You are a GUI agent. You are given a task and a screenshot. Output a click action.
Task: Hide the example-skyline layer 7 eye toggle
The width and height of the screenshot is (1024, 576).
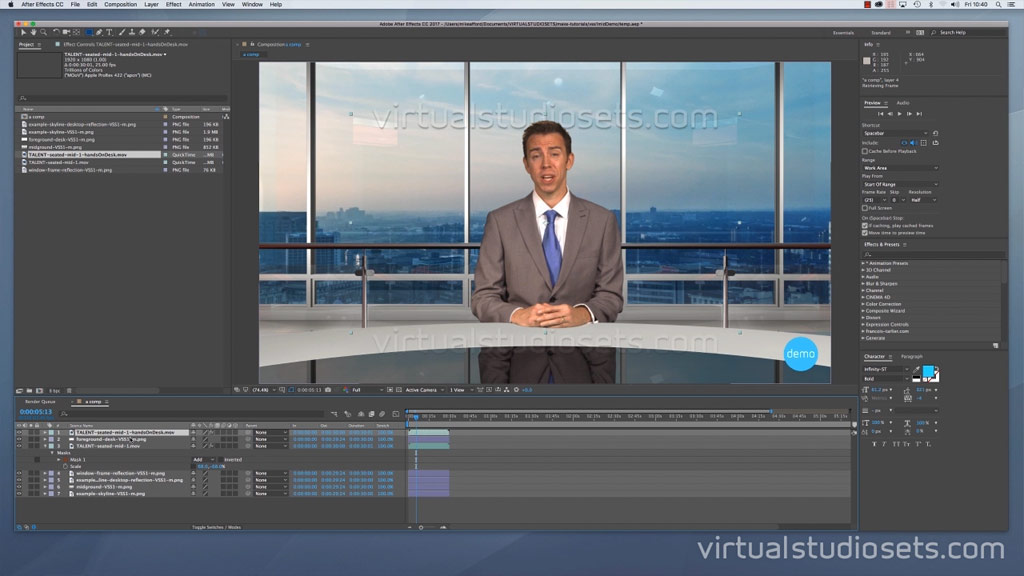coord(19,494)
